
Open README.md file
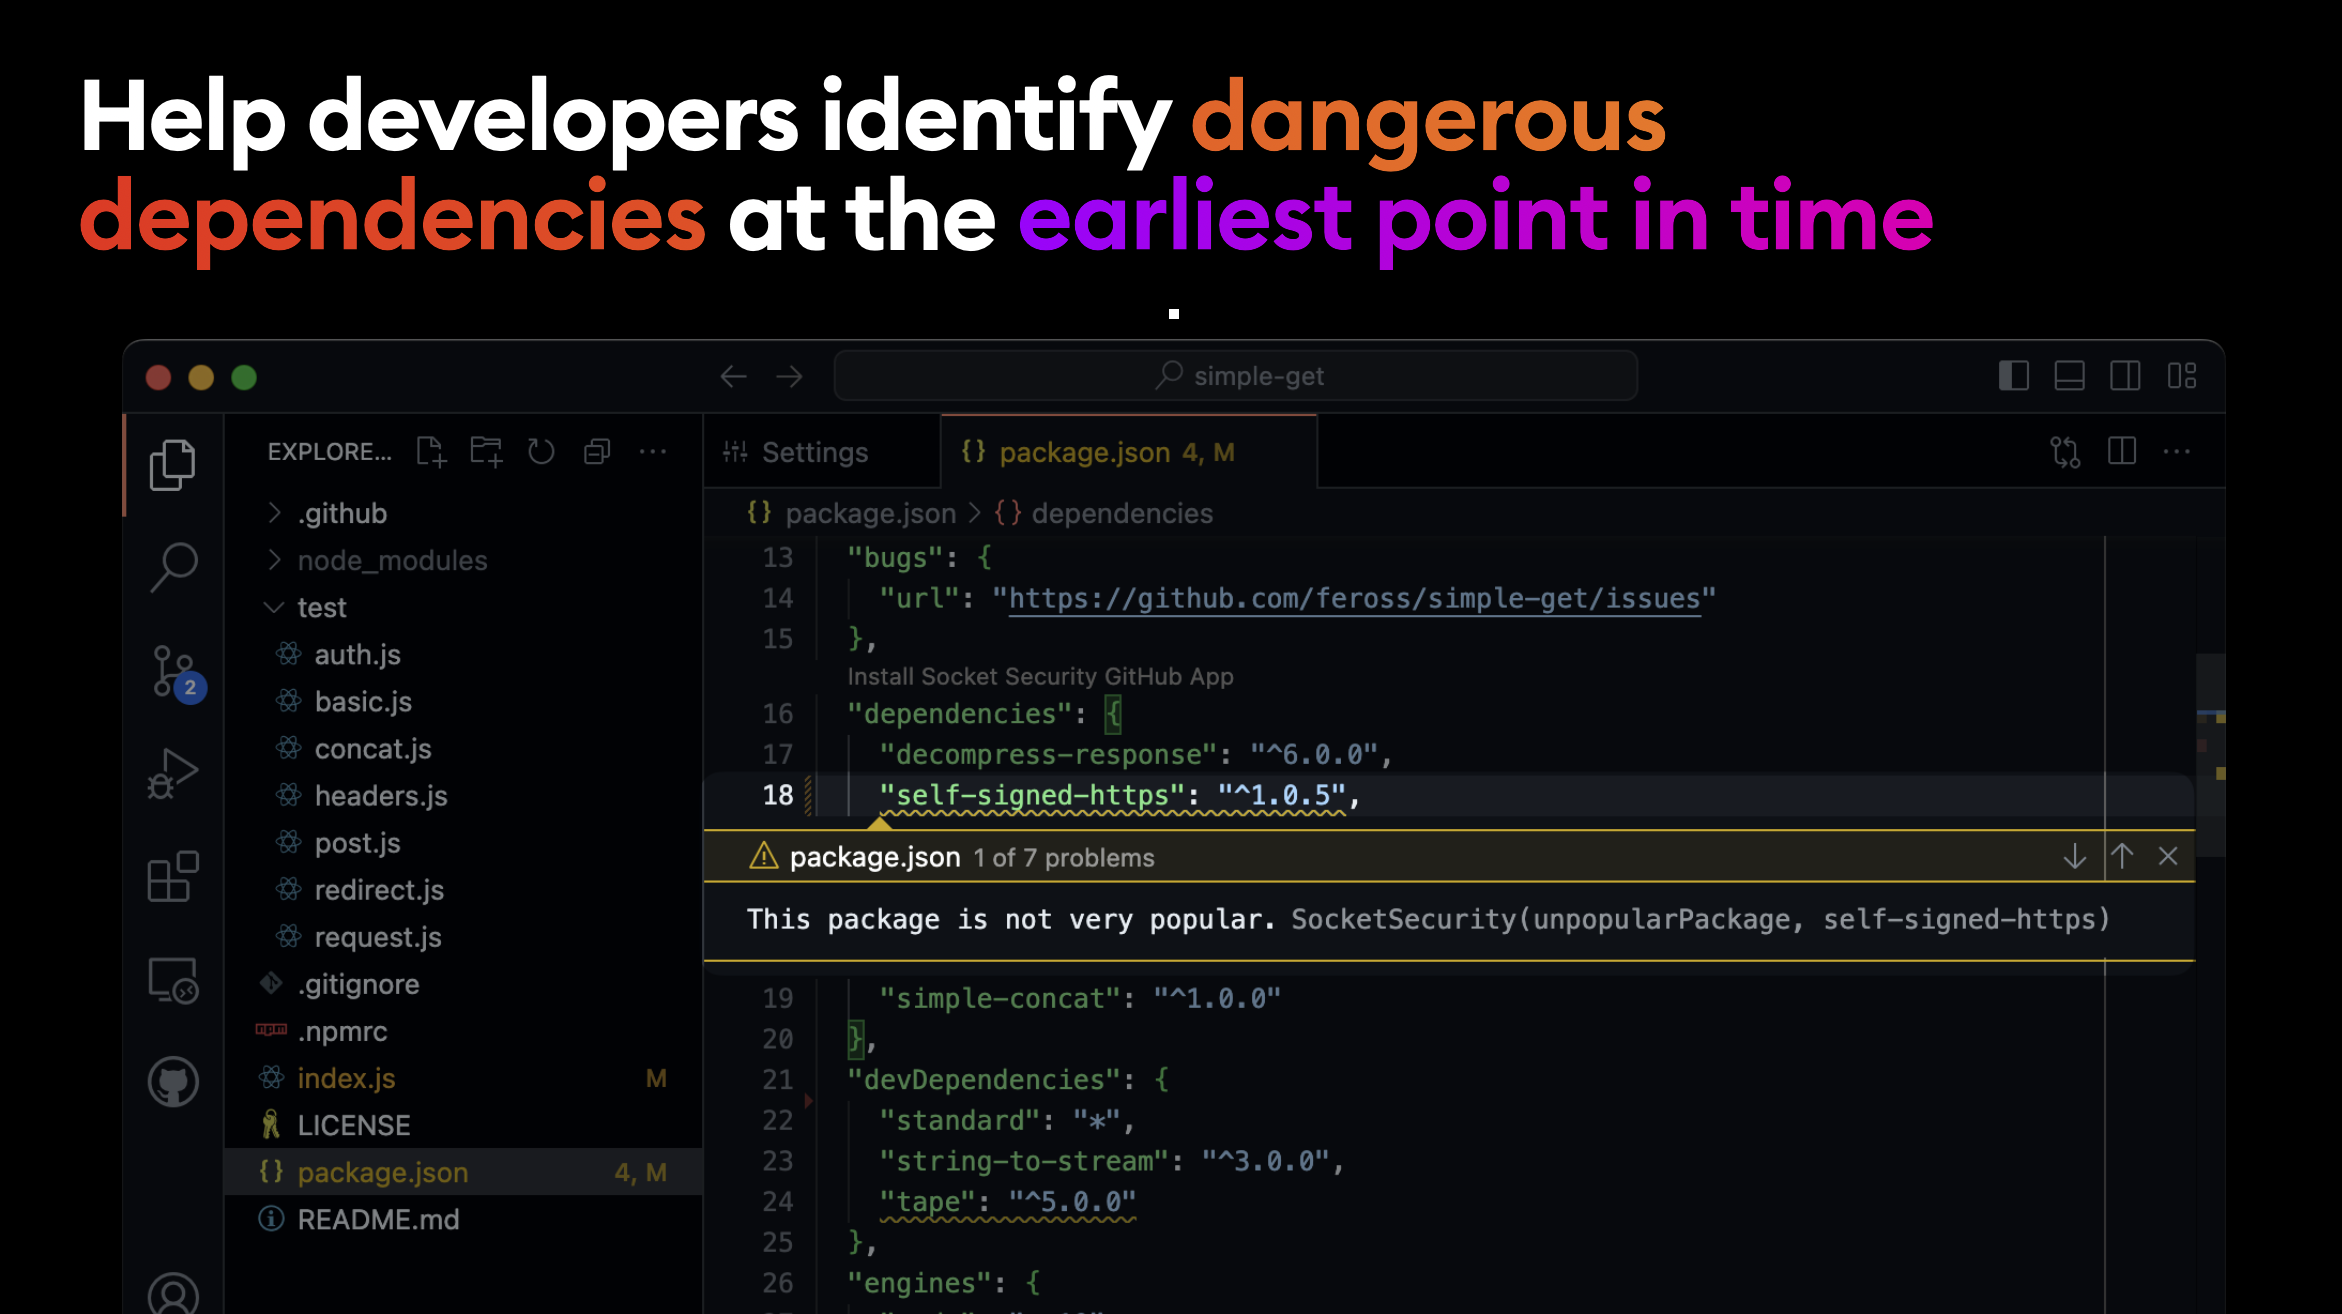click(x=464, y=1219)
